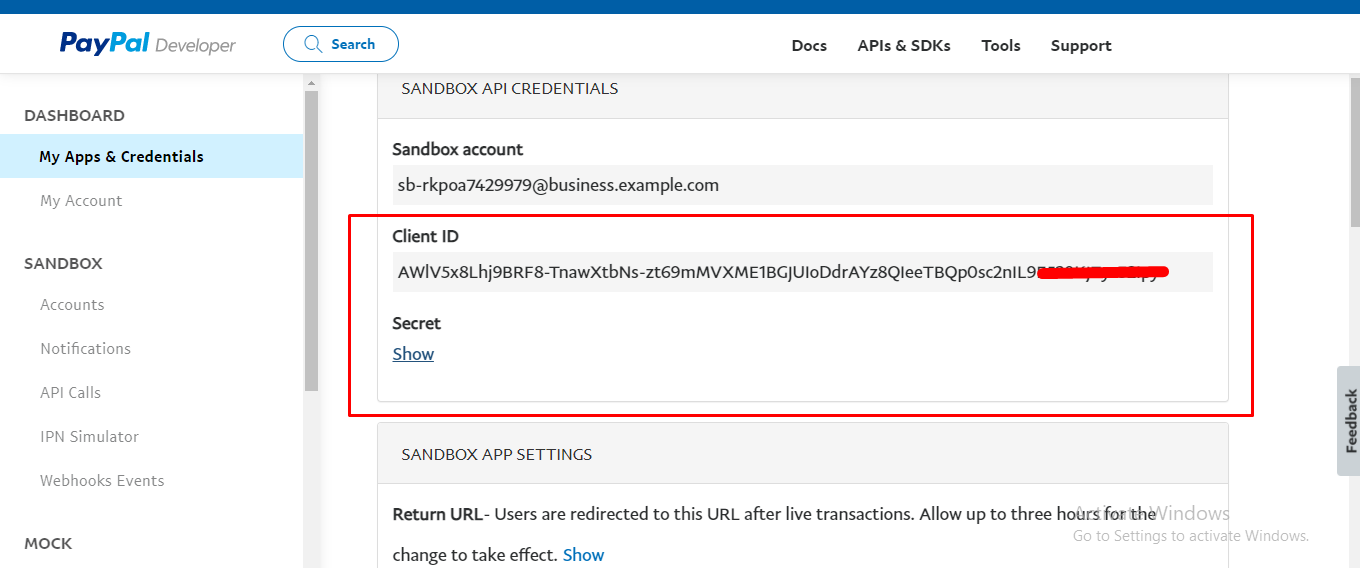
Task: Open the Support menu
Action: click(x=1081, y=45)
